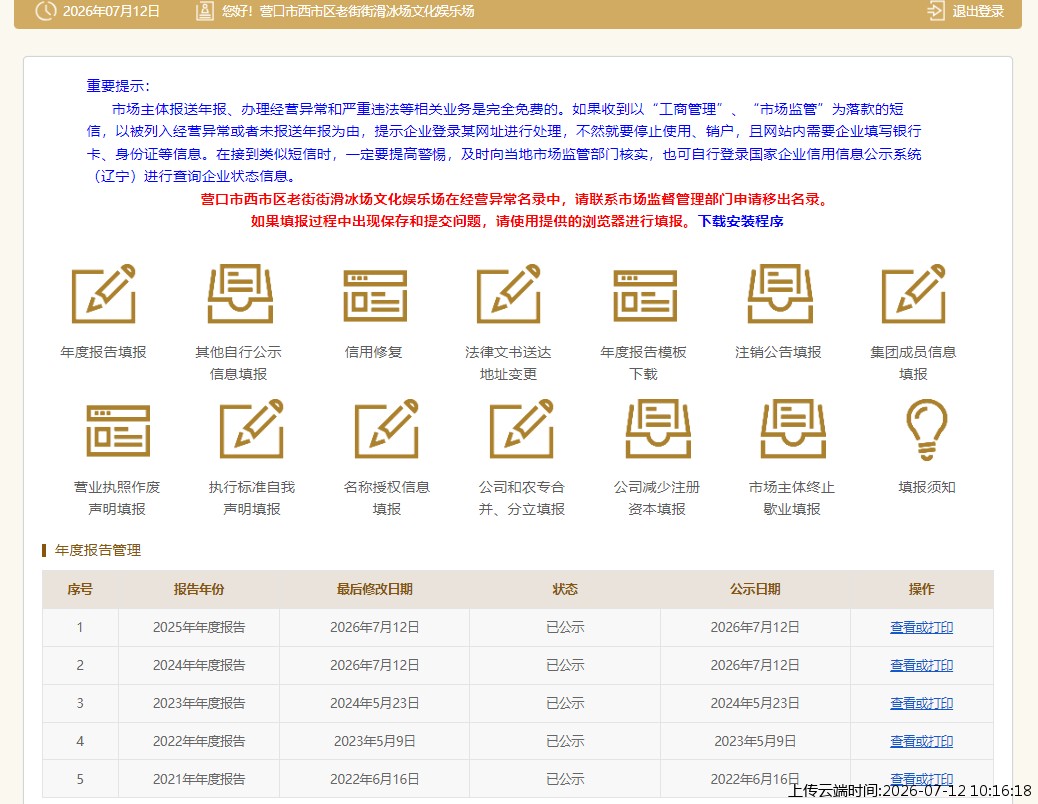Click the 最后修改日期 column header
The height and width of the screenshot is (804, 1038).
tap(375, 589)
